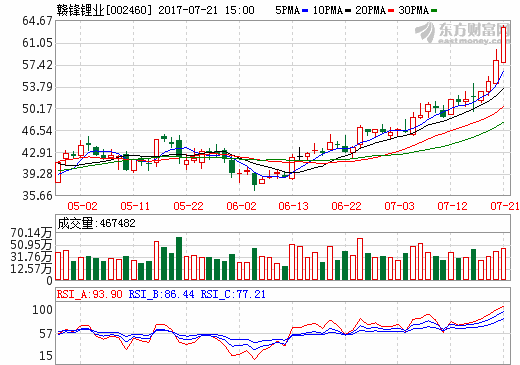Select the 06-22 date label

click(346, 206)
